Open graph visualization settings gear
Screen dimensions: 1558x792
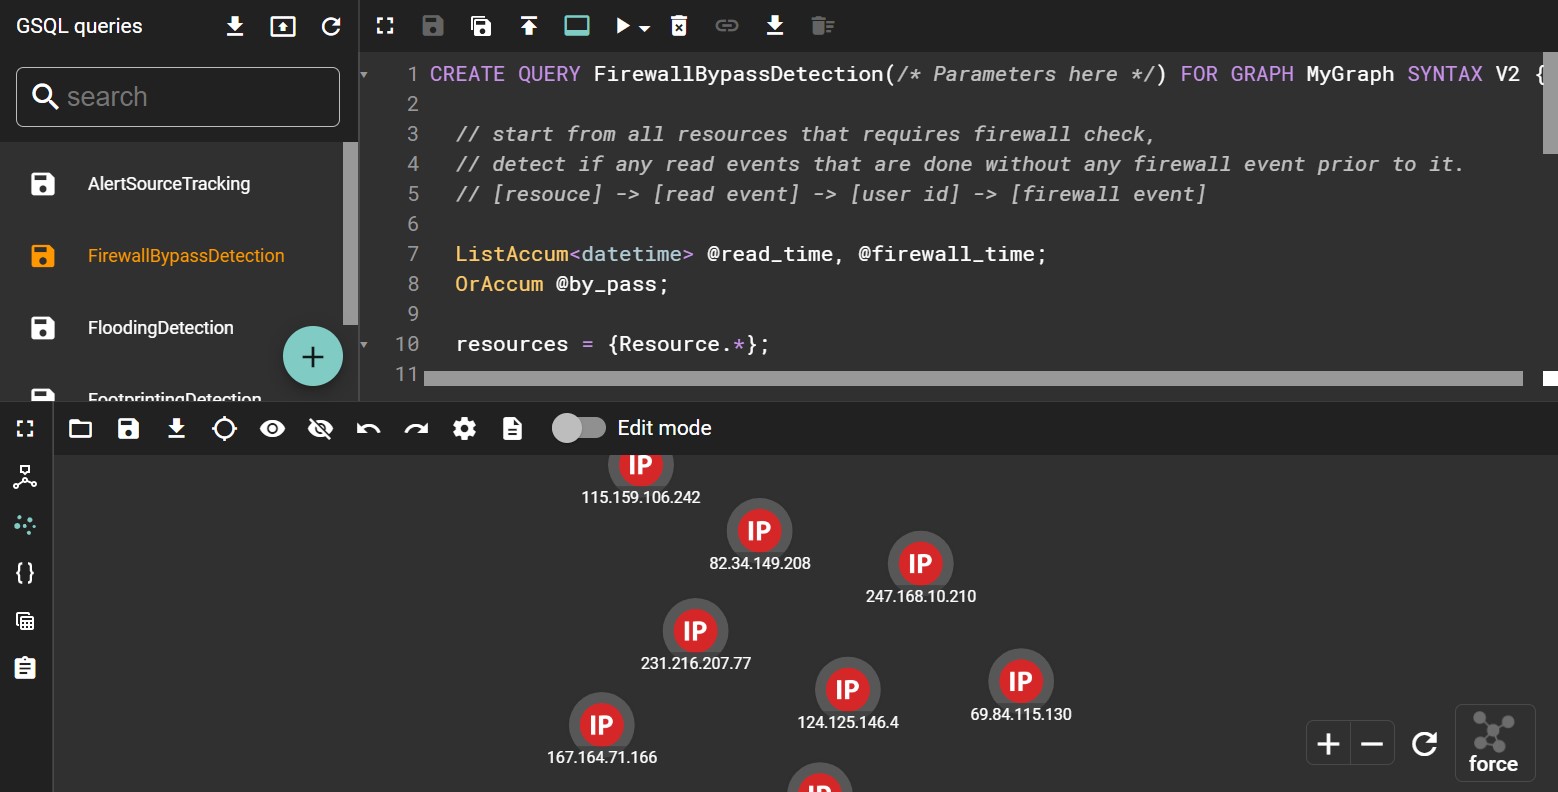point(464,429)
